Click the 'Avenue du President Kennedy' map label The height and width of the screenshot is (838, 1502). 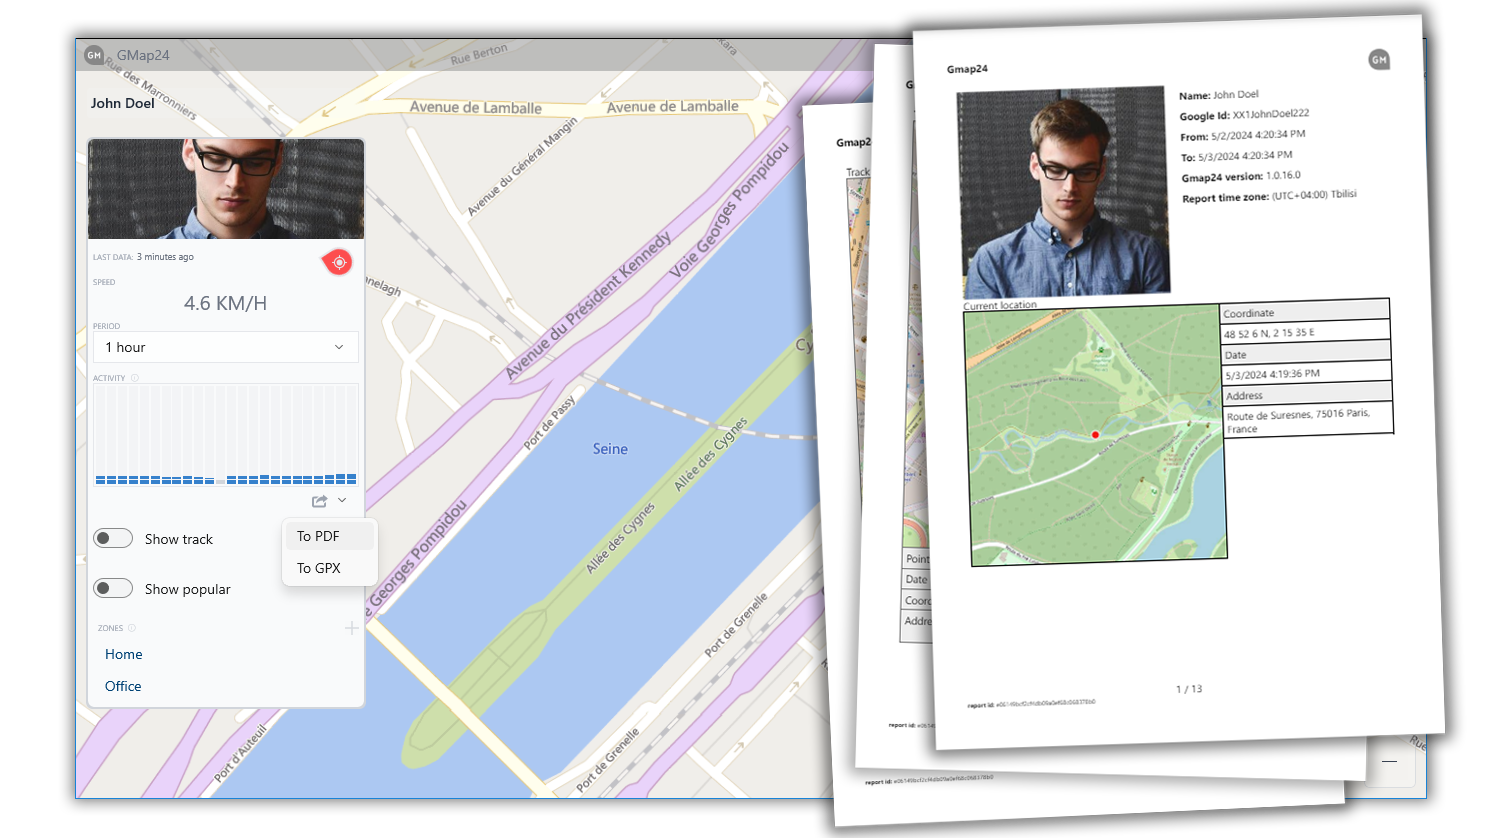(588, 306)
